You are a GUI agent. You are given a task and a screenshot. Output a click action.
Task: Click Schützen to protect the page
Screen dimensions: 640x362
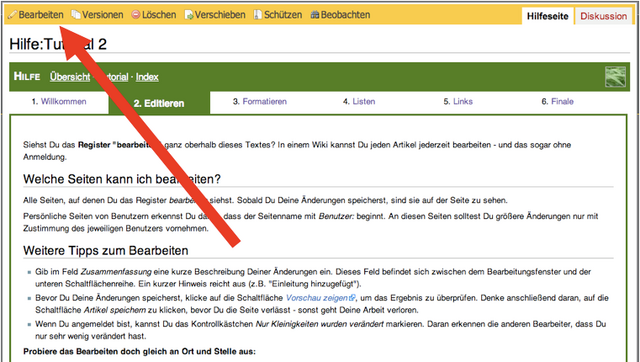[x=283, y=15]
